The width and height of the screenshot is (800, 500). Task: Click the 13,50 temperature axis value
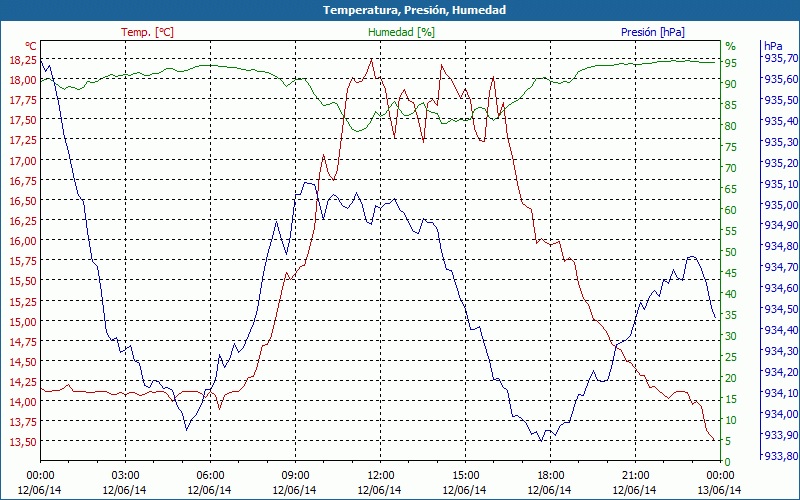point(23,441)
